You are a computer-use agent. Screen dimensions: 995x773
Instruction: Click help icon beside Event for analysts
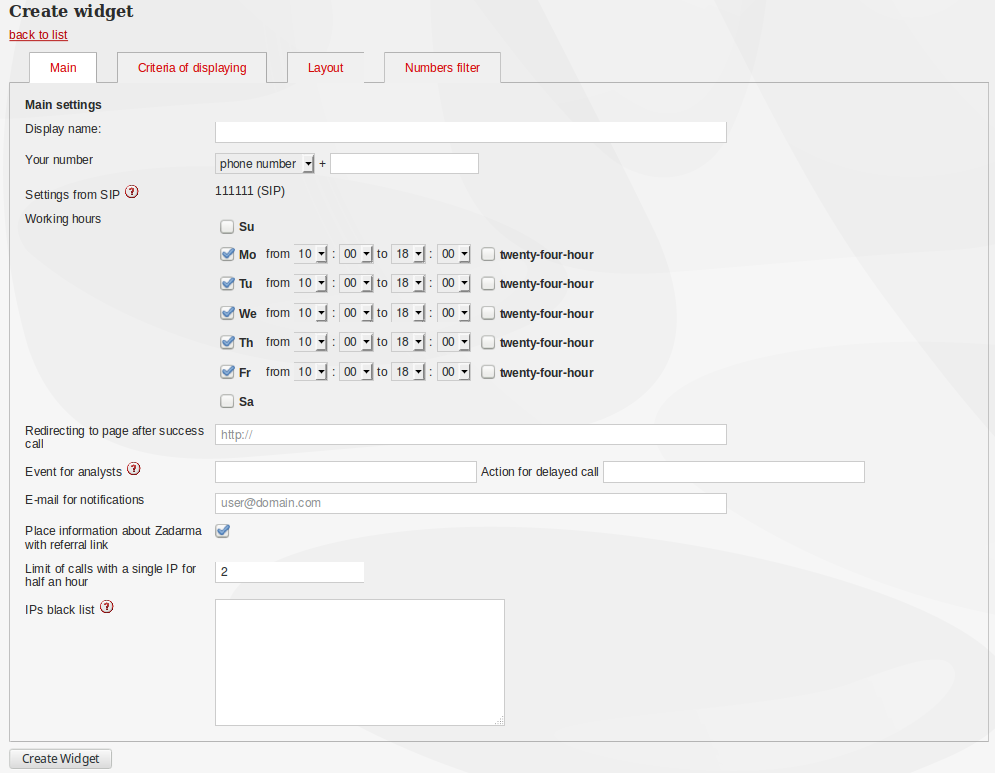[x=133, y=469]
